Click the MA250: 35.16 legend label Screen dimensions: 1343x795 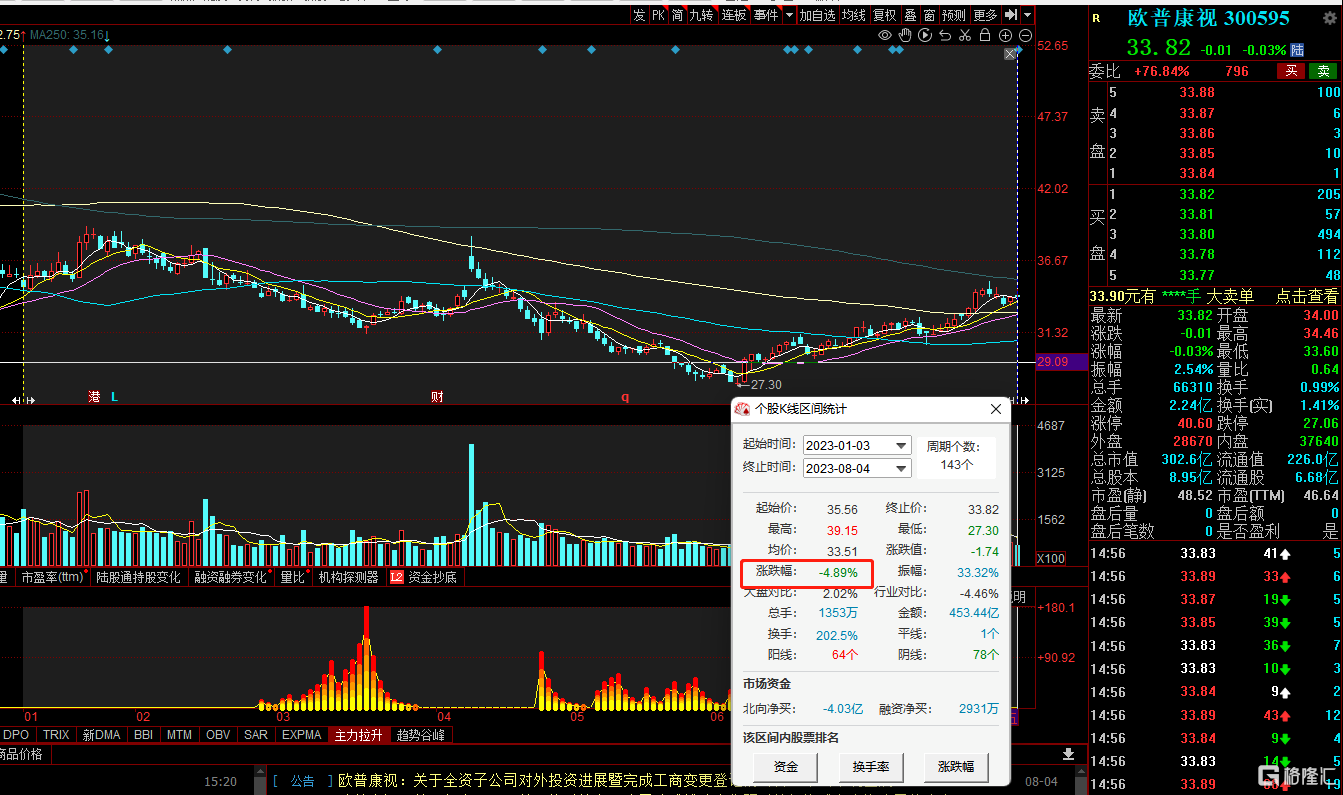[x=68, y=35]
